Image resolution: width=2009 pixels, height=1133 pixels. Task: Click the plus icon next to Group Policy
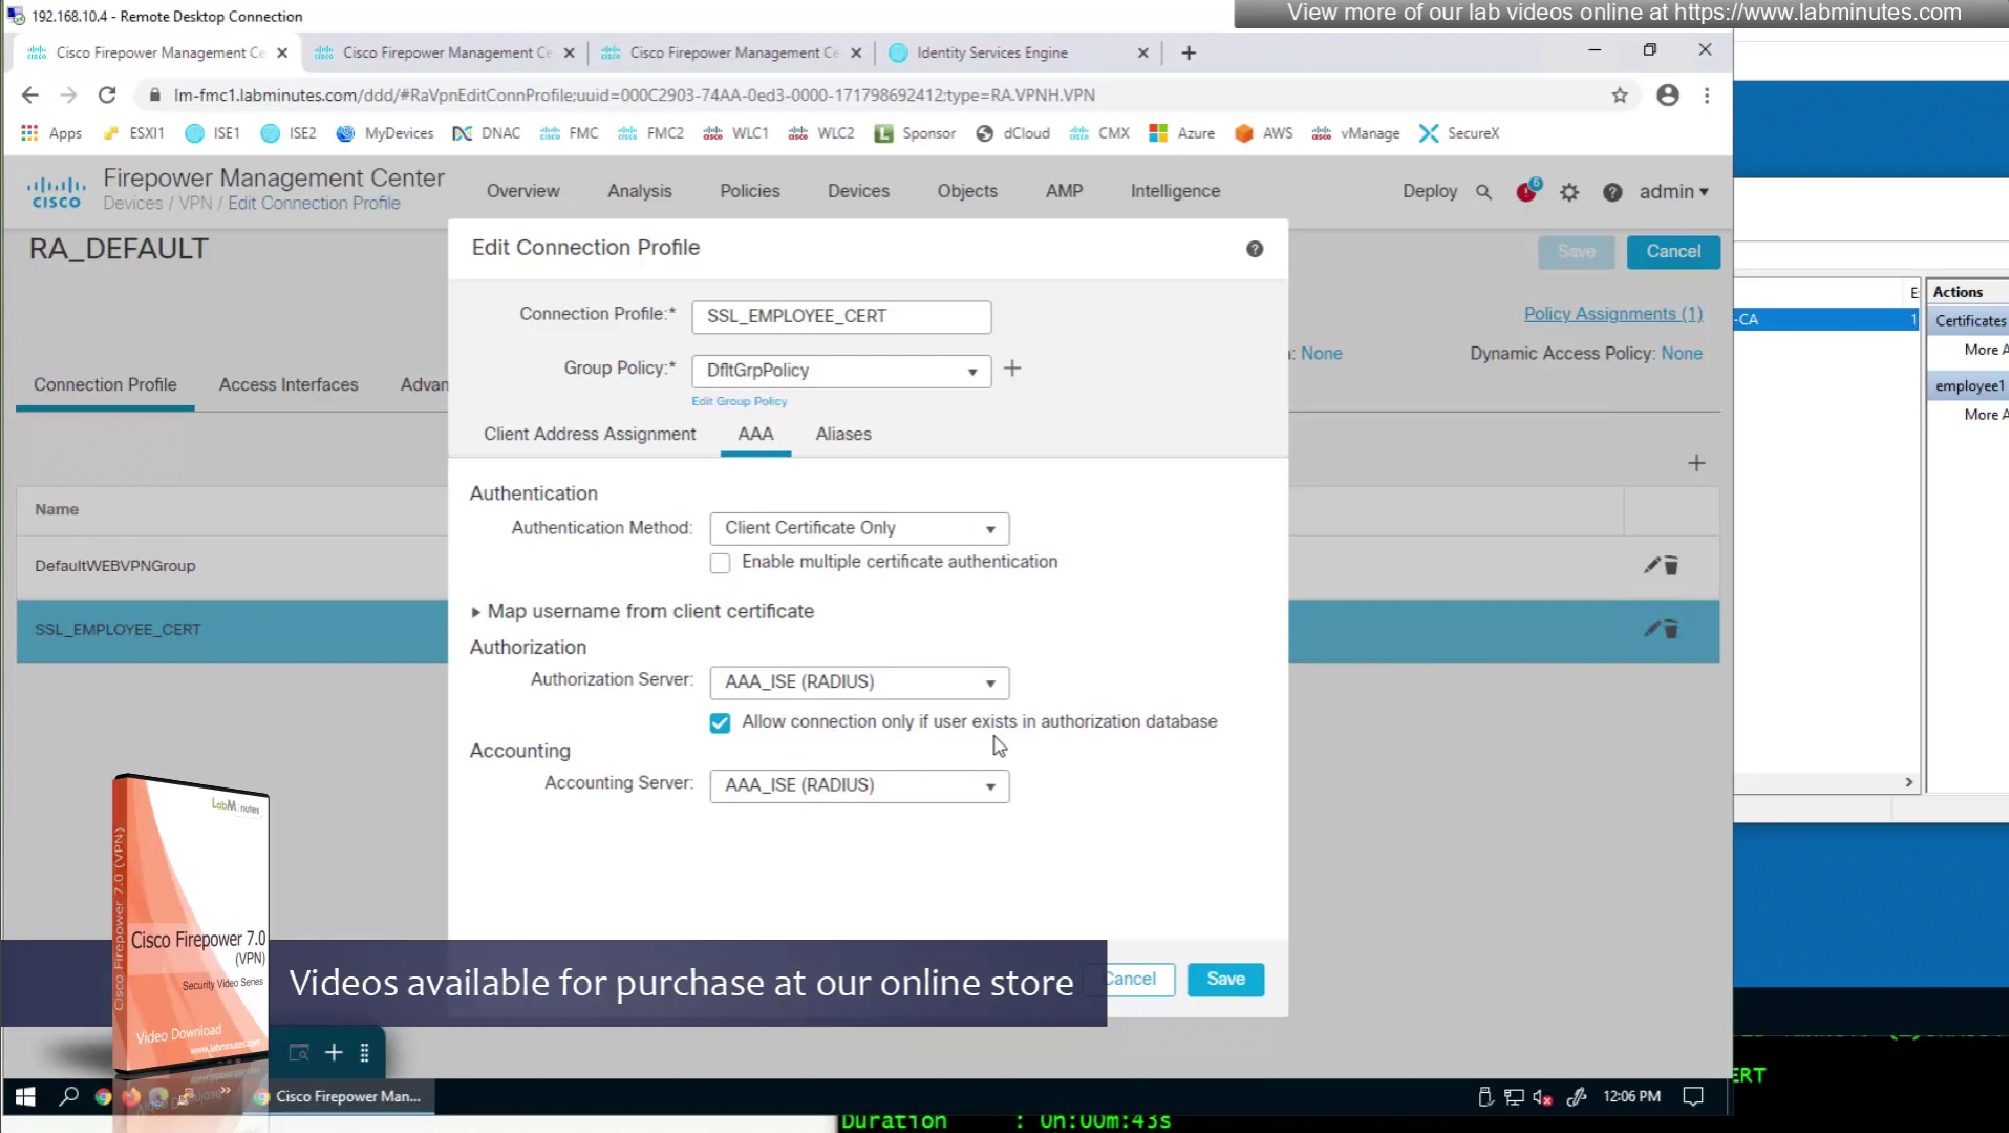click(1012, 369)
